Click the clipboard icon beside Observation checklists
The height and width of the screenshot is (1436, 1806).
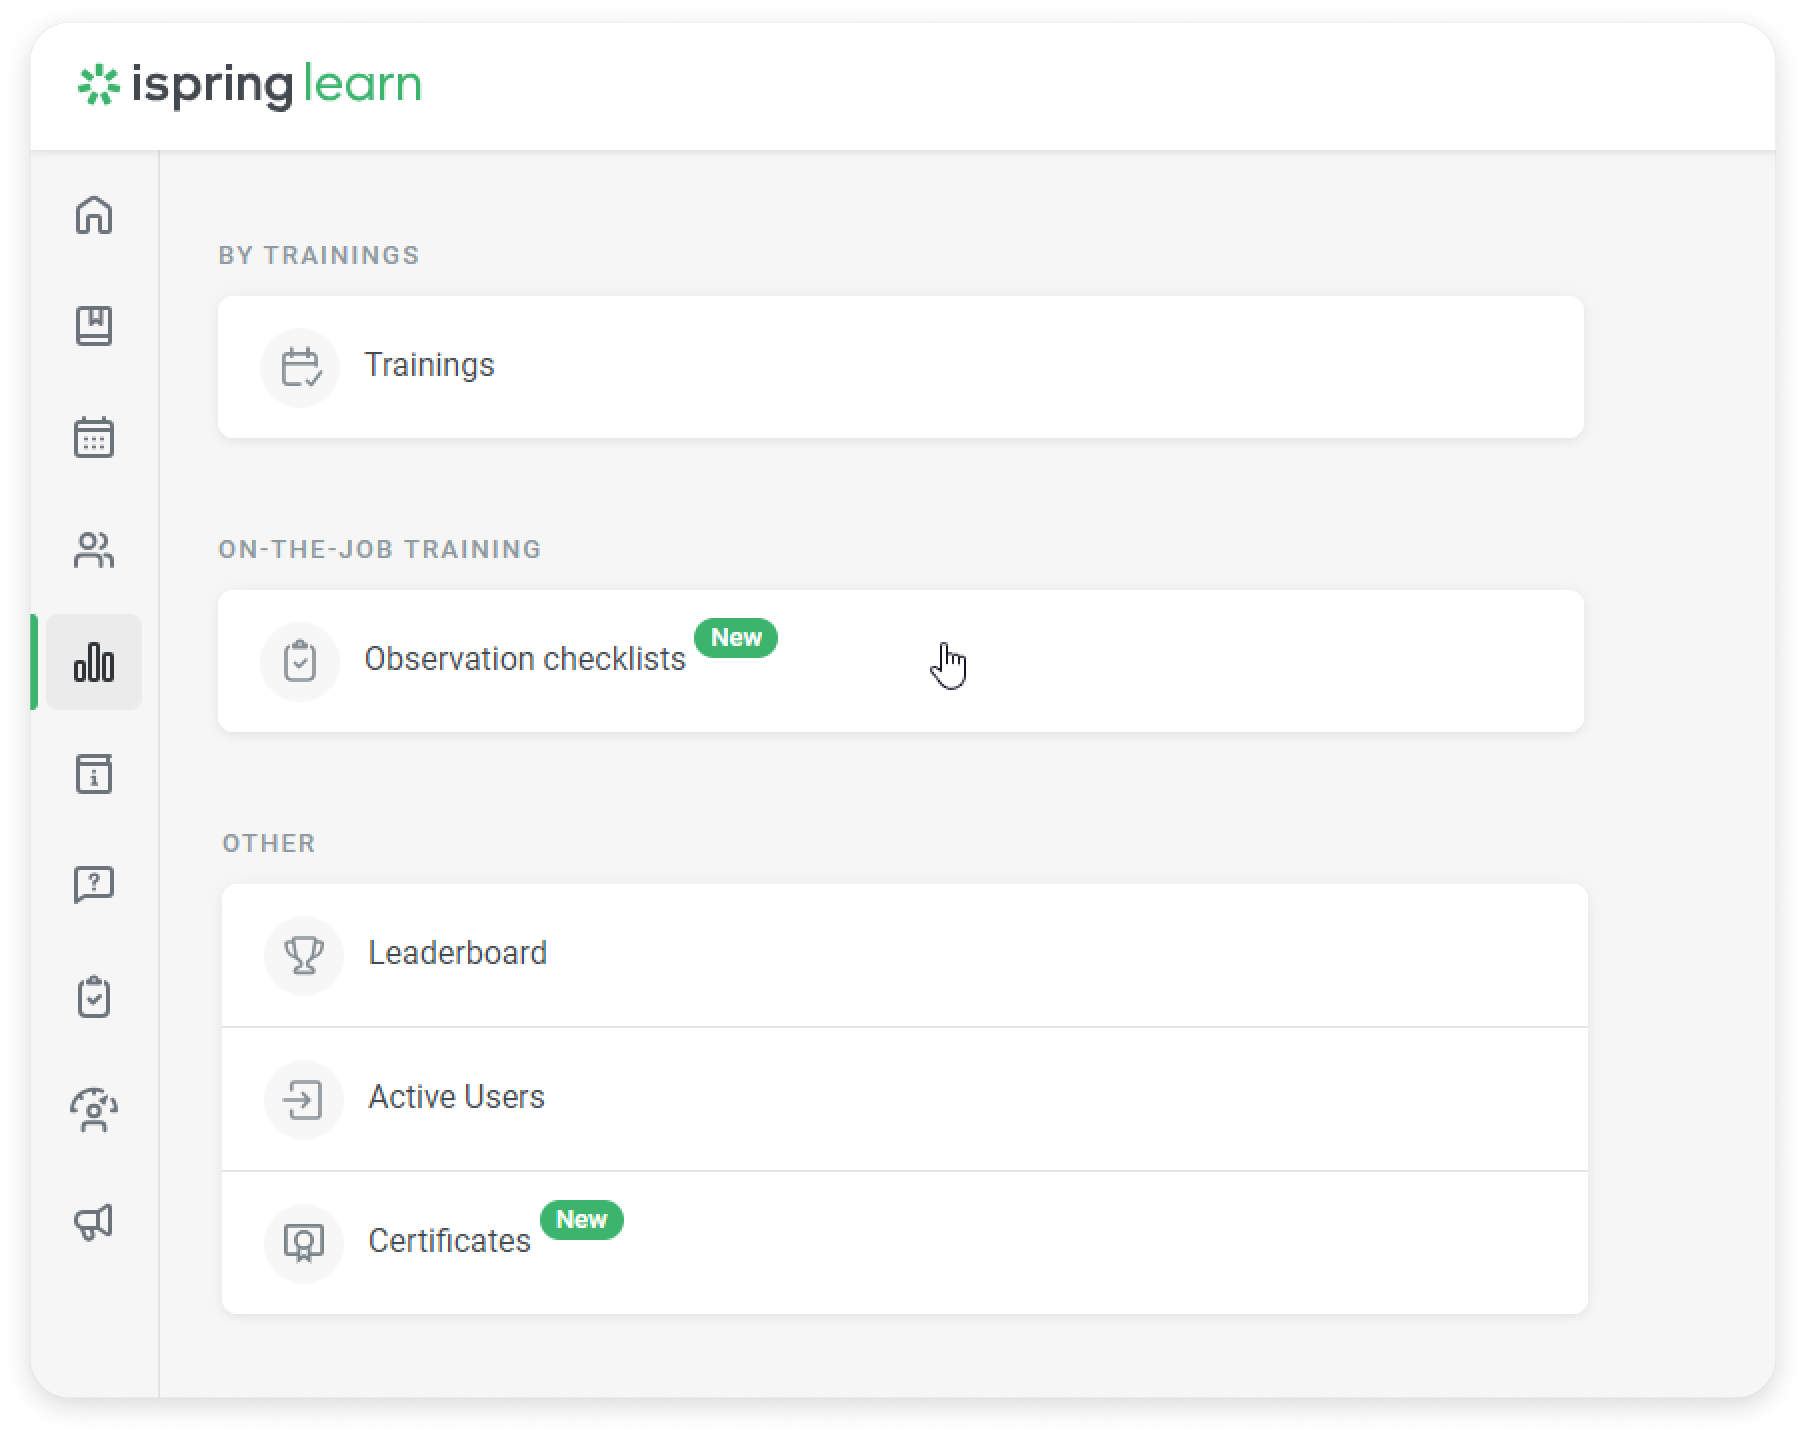pos(300,660)
